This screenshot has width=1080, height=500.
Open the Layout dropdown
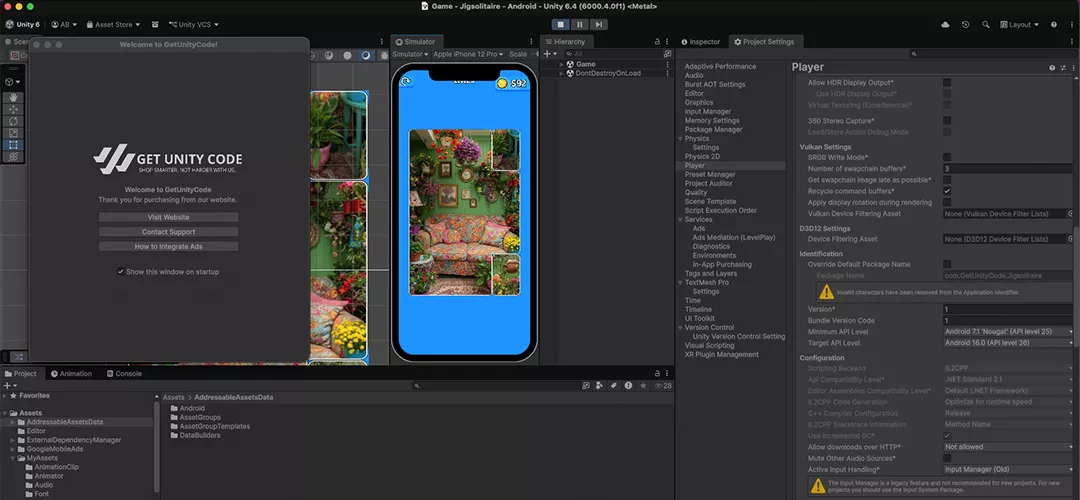pyautogui.click(x=1021, y=24)
